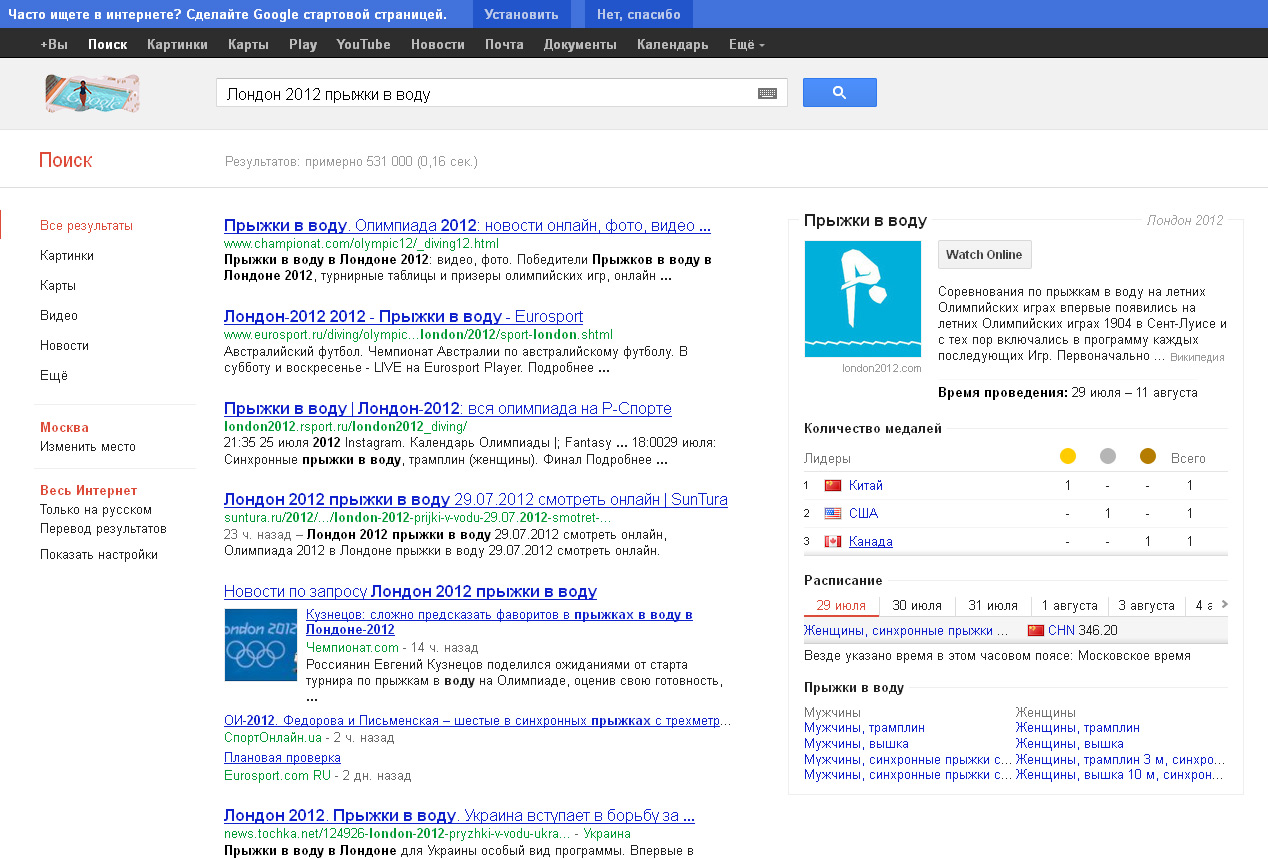Dismiss the promo with Нет, спасибо
The image size is (1268, 860).
(x=639, y=14)
